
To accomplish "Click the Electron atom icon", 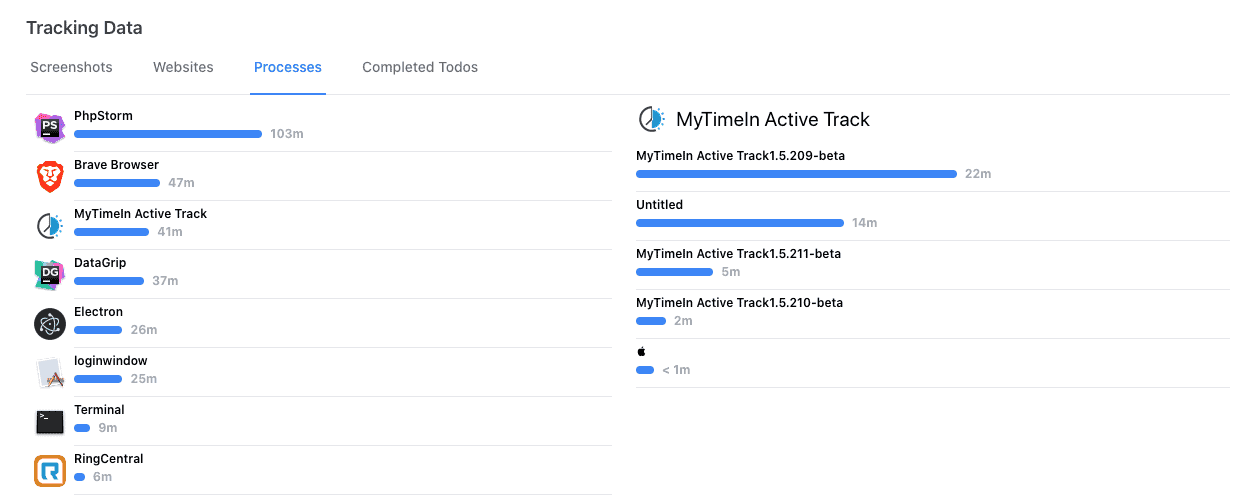I will tap(50, 323).
